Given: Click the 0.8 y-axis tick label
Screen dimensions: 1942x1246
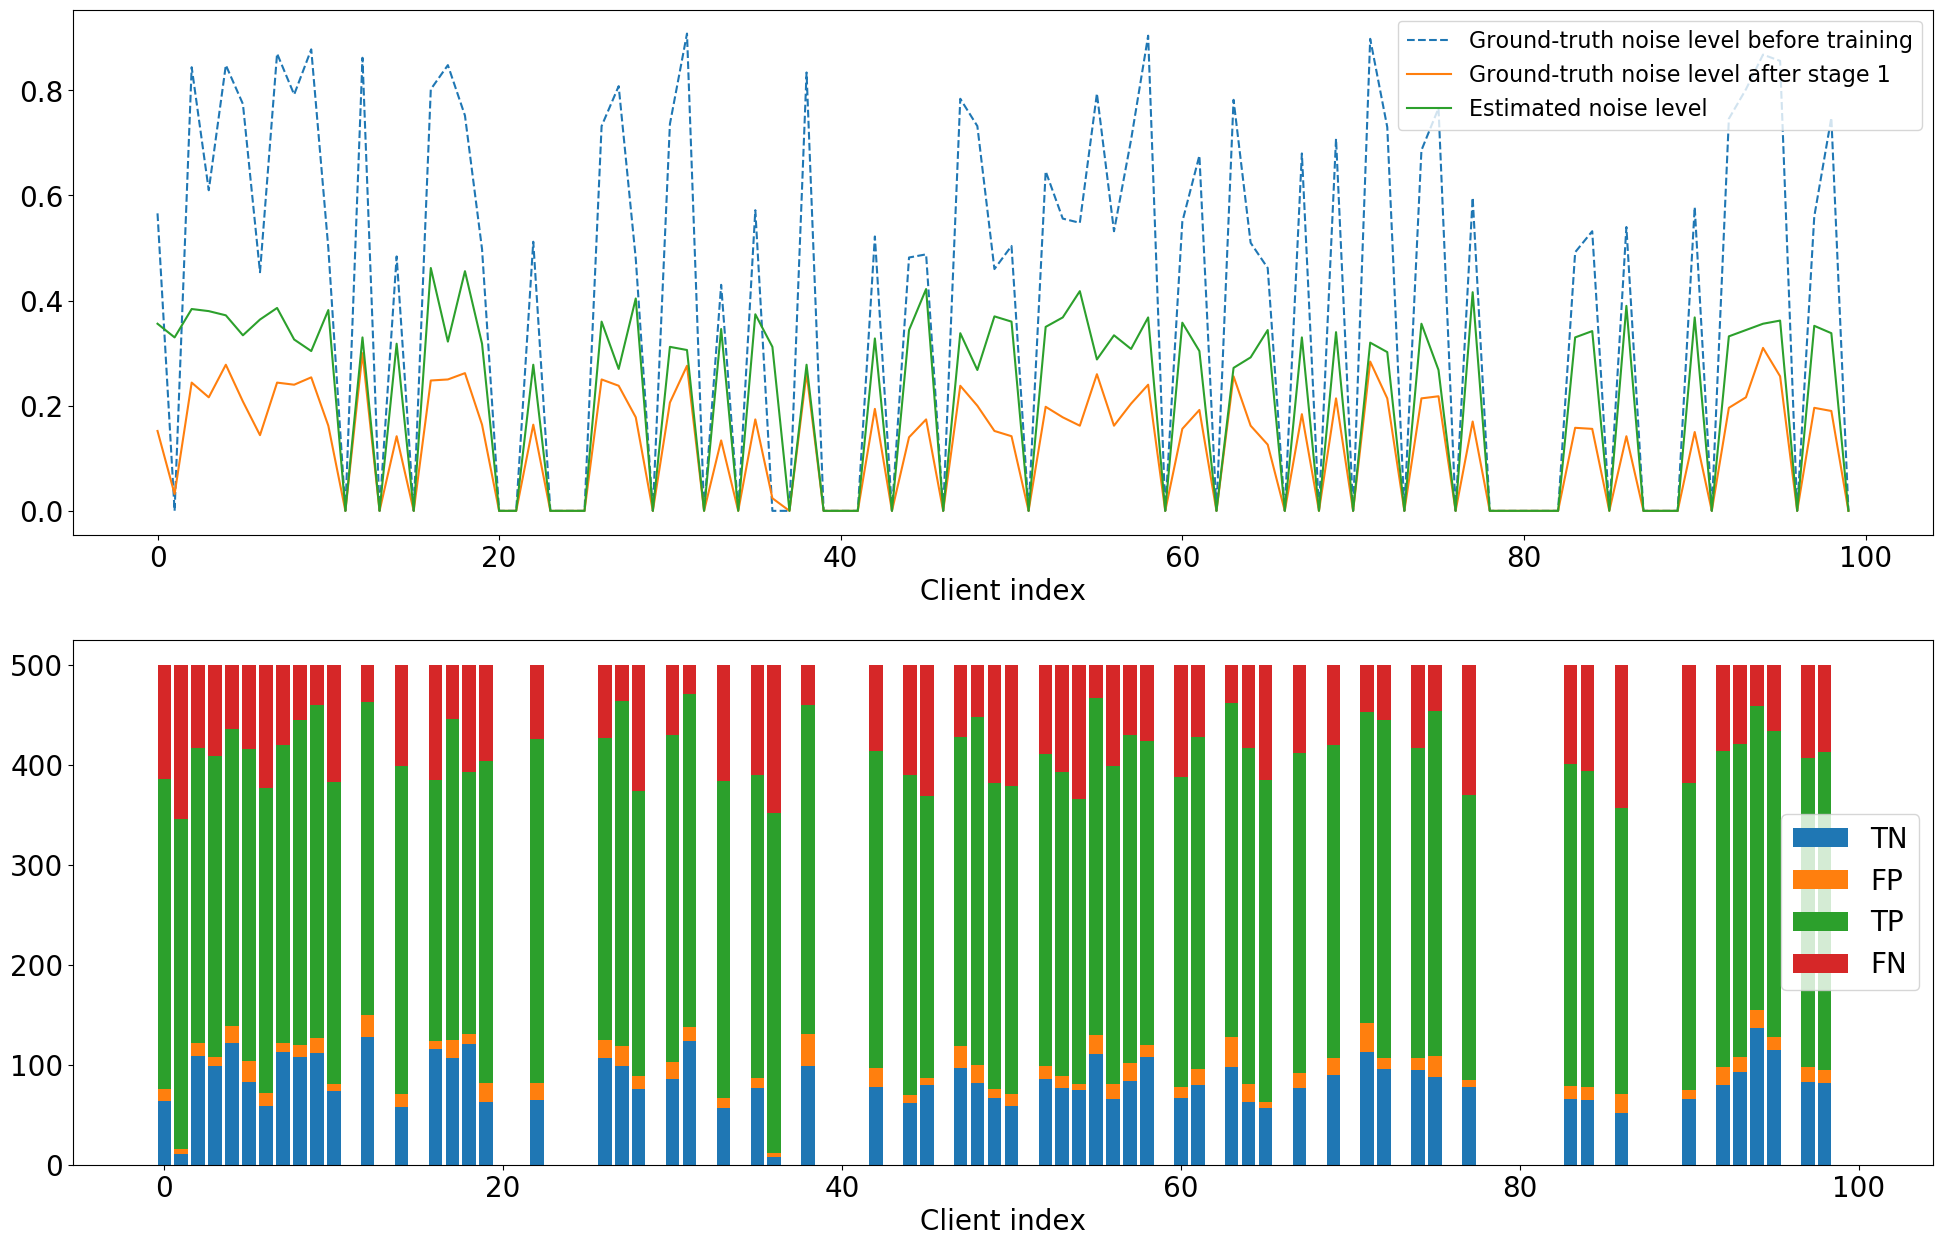Looking at the screenshot, I should (x=41, y=92).
